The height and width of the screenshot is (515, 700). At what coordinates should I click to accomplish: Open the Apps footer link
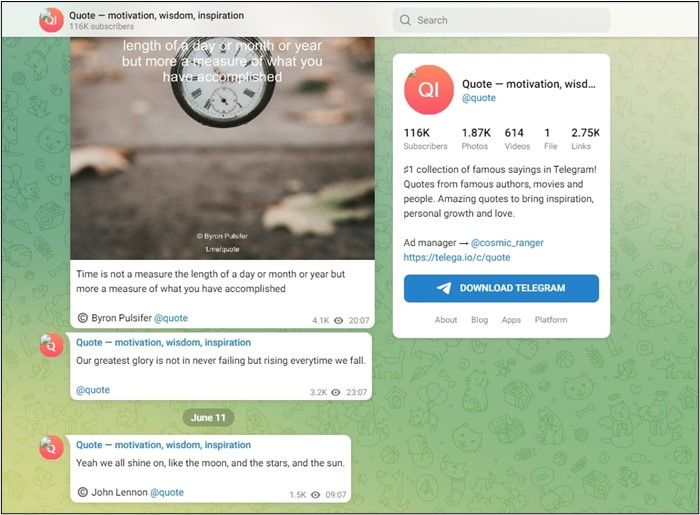pos(511,320)
